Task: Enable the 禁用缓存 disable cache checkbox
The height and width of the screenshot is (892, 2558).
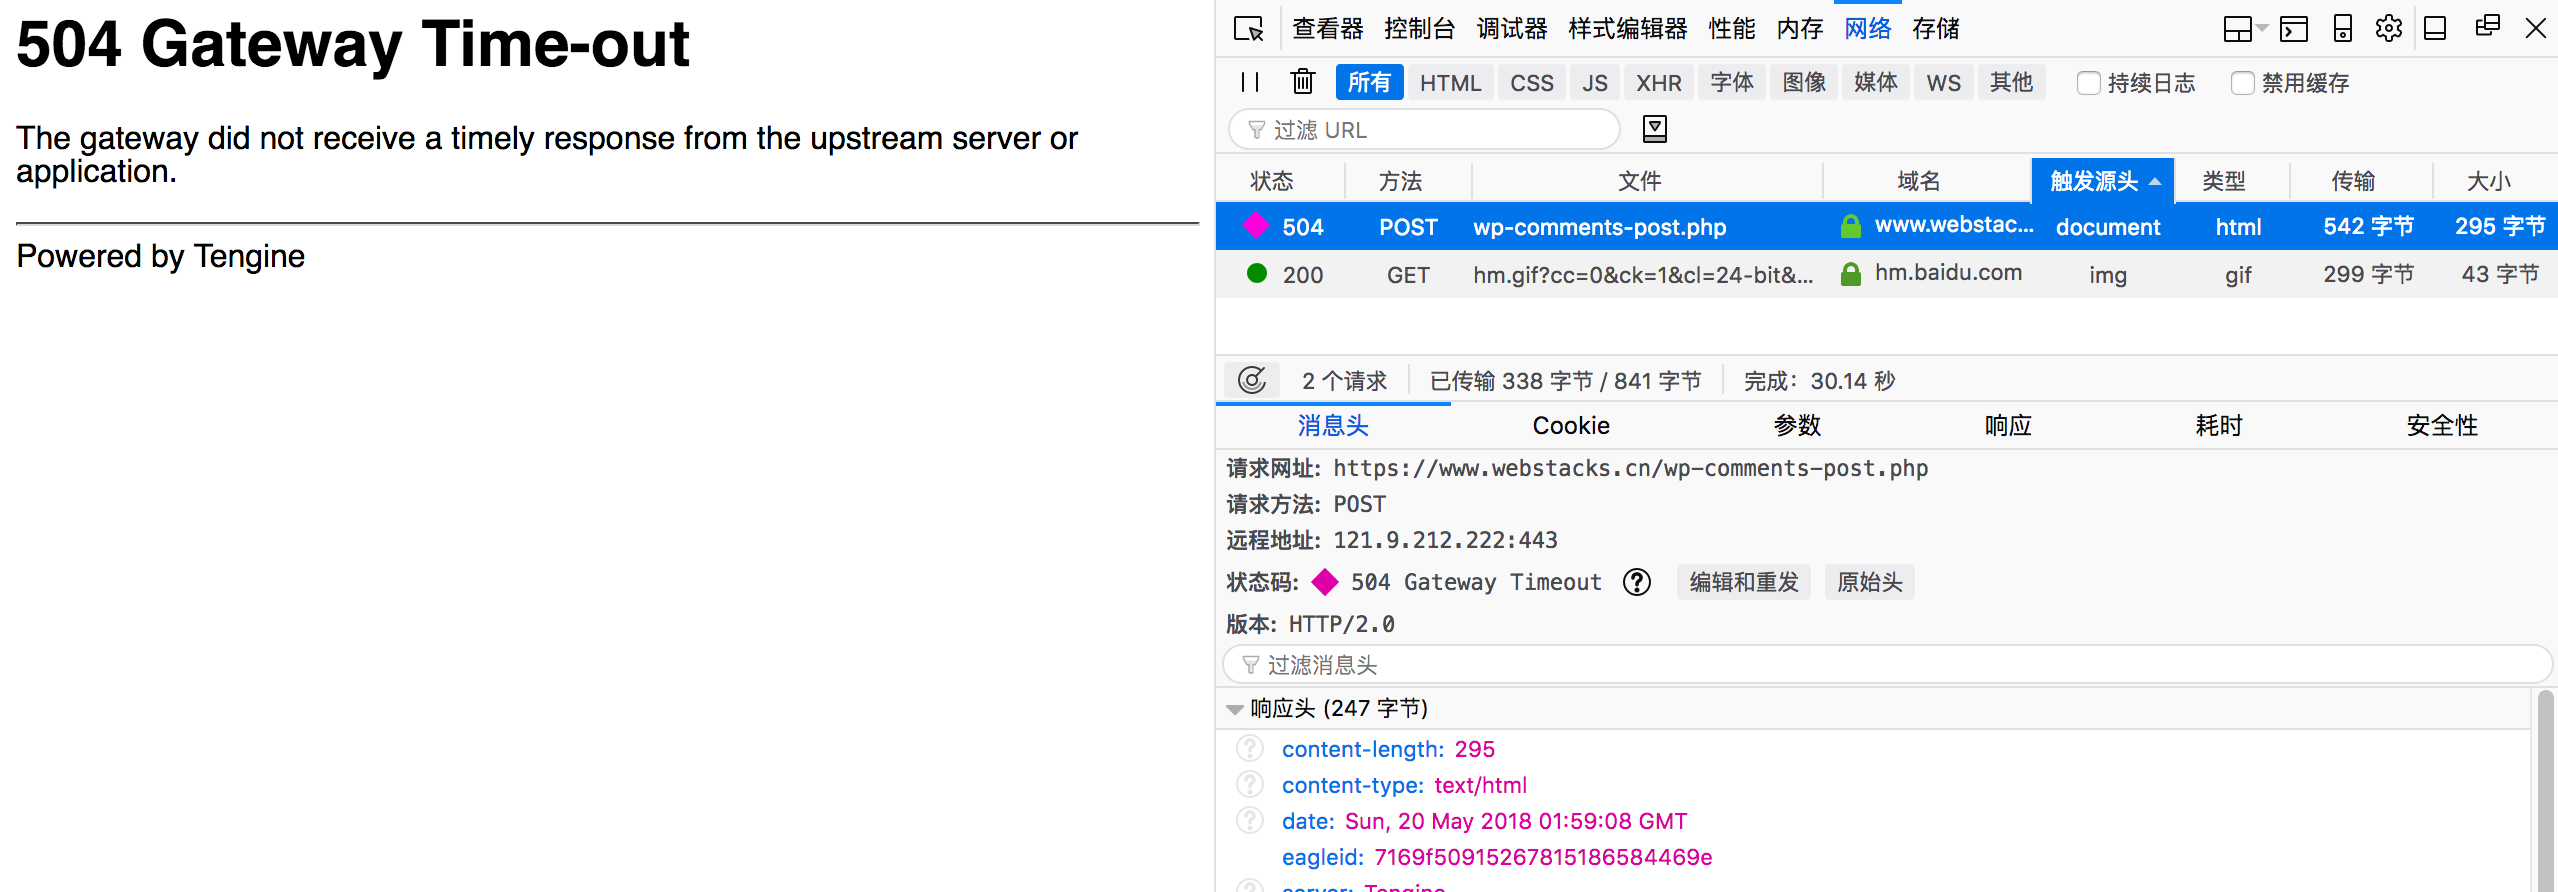Action: (x=2242, y=83)
